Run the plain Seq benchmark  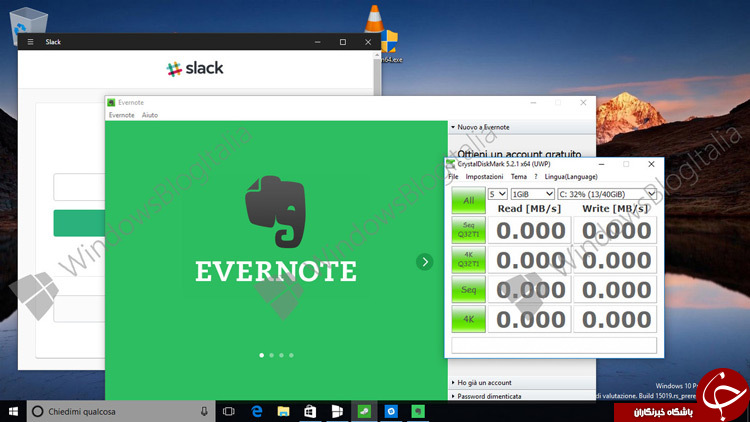pyautogui.click(x=468, y=289)
